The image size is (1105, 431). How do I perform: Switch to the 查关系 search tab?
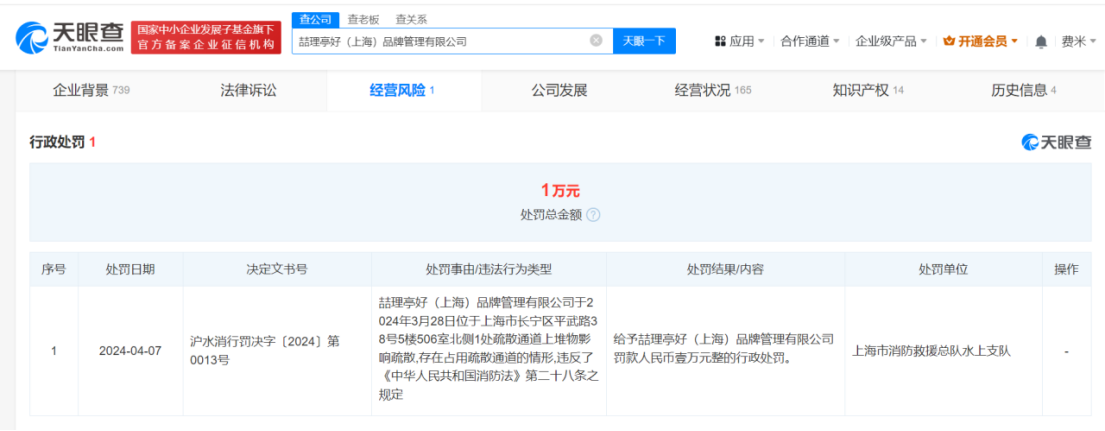point(410,20)
